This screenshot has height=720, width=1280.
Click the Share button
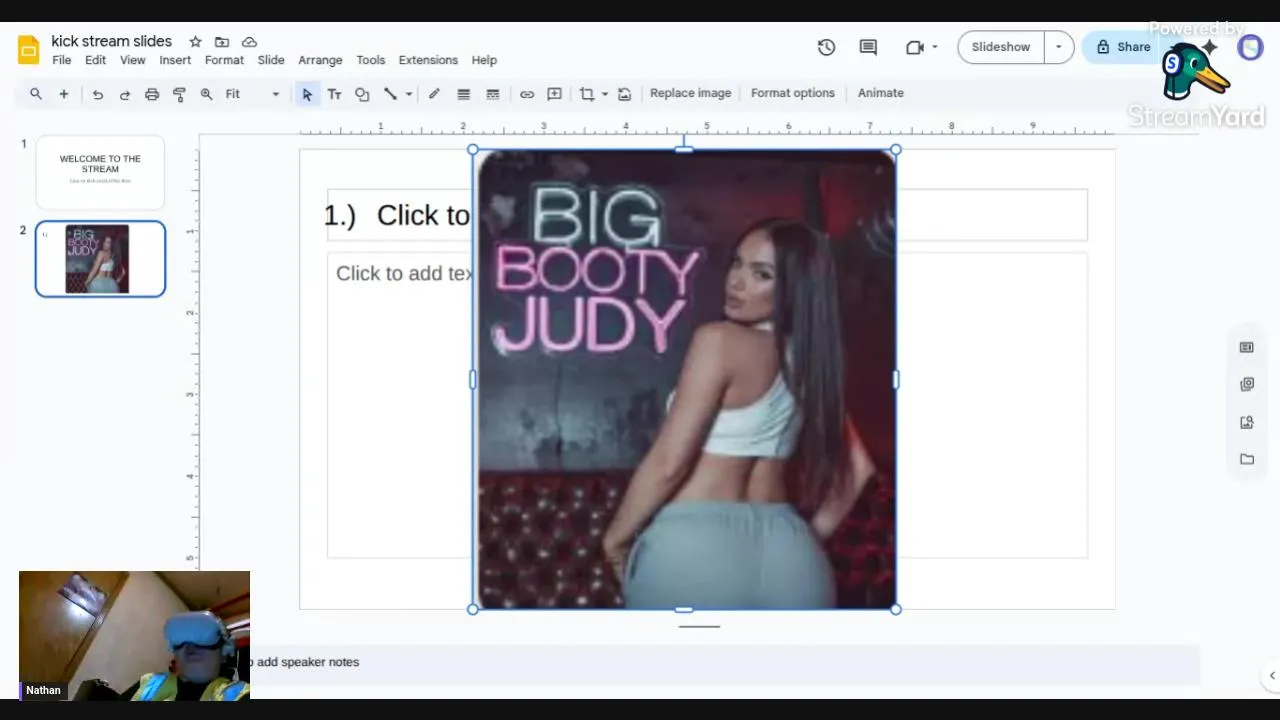[x=1123, y=47]
